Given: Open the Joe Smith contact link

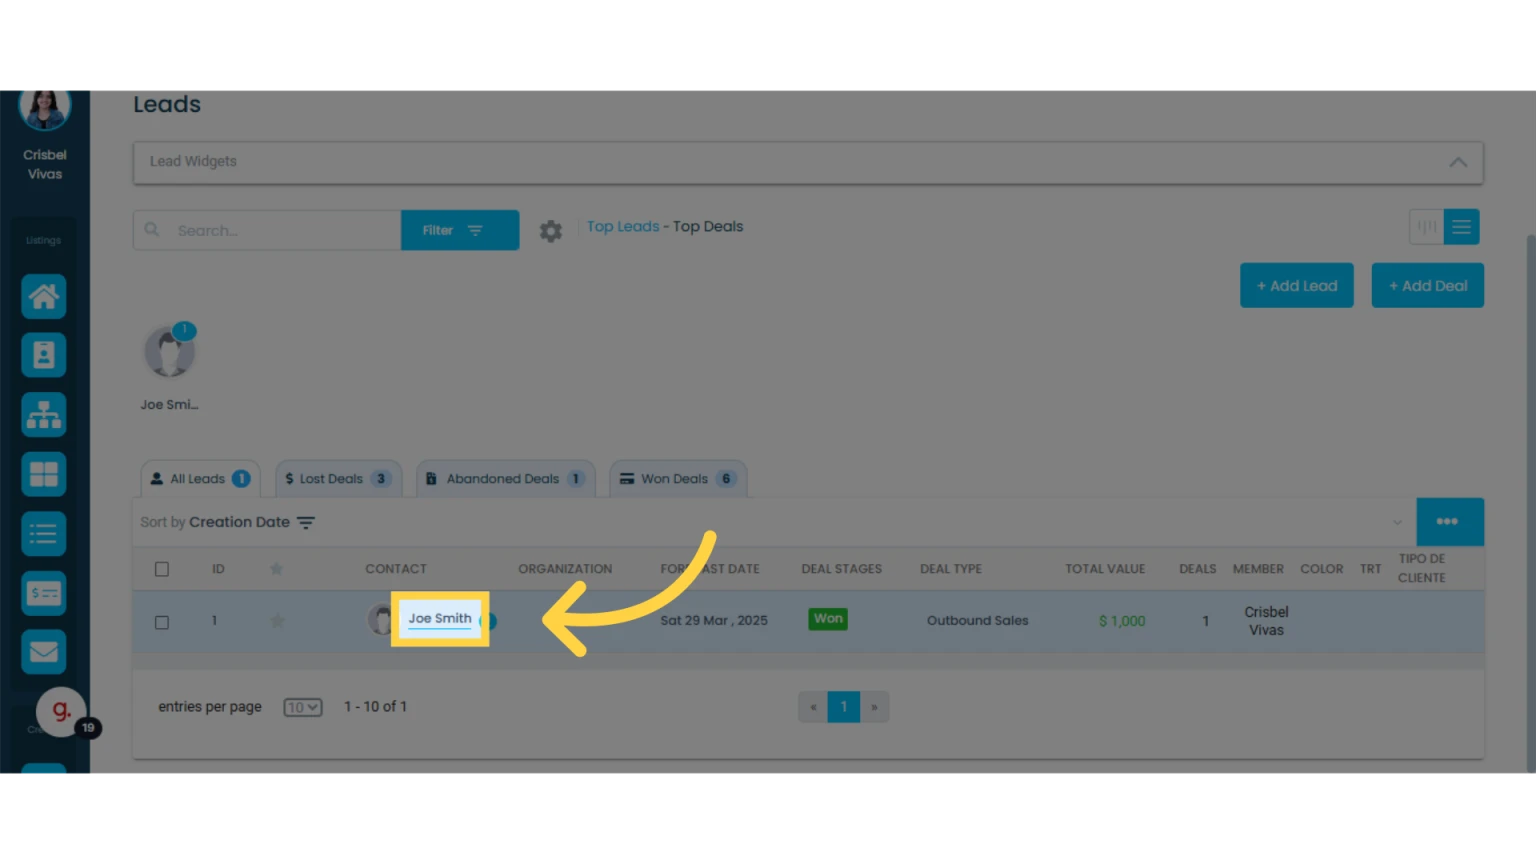Looking at the screenshot, I should point(440,619).
